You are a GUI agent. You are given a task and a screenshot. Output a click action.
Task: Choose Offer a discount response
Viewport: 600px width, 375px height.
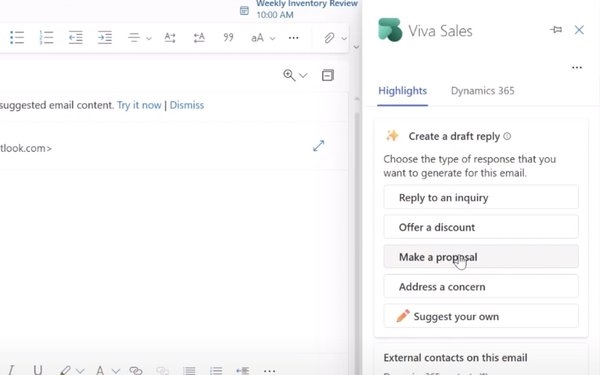[481, 227]
